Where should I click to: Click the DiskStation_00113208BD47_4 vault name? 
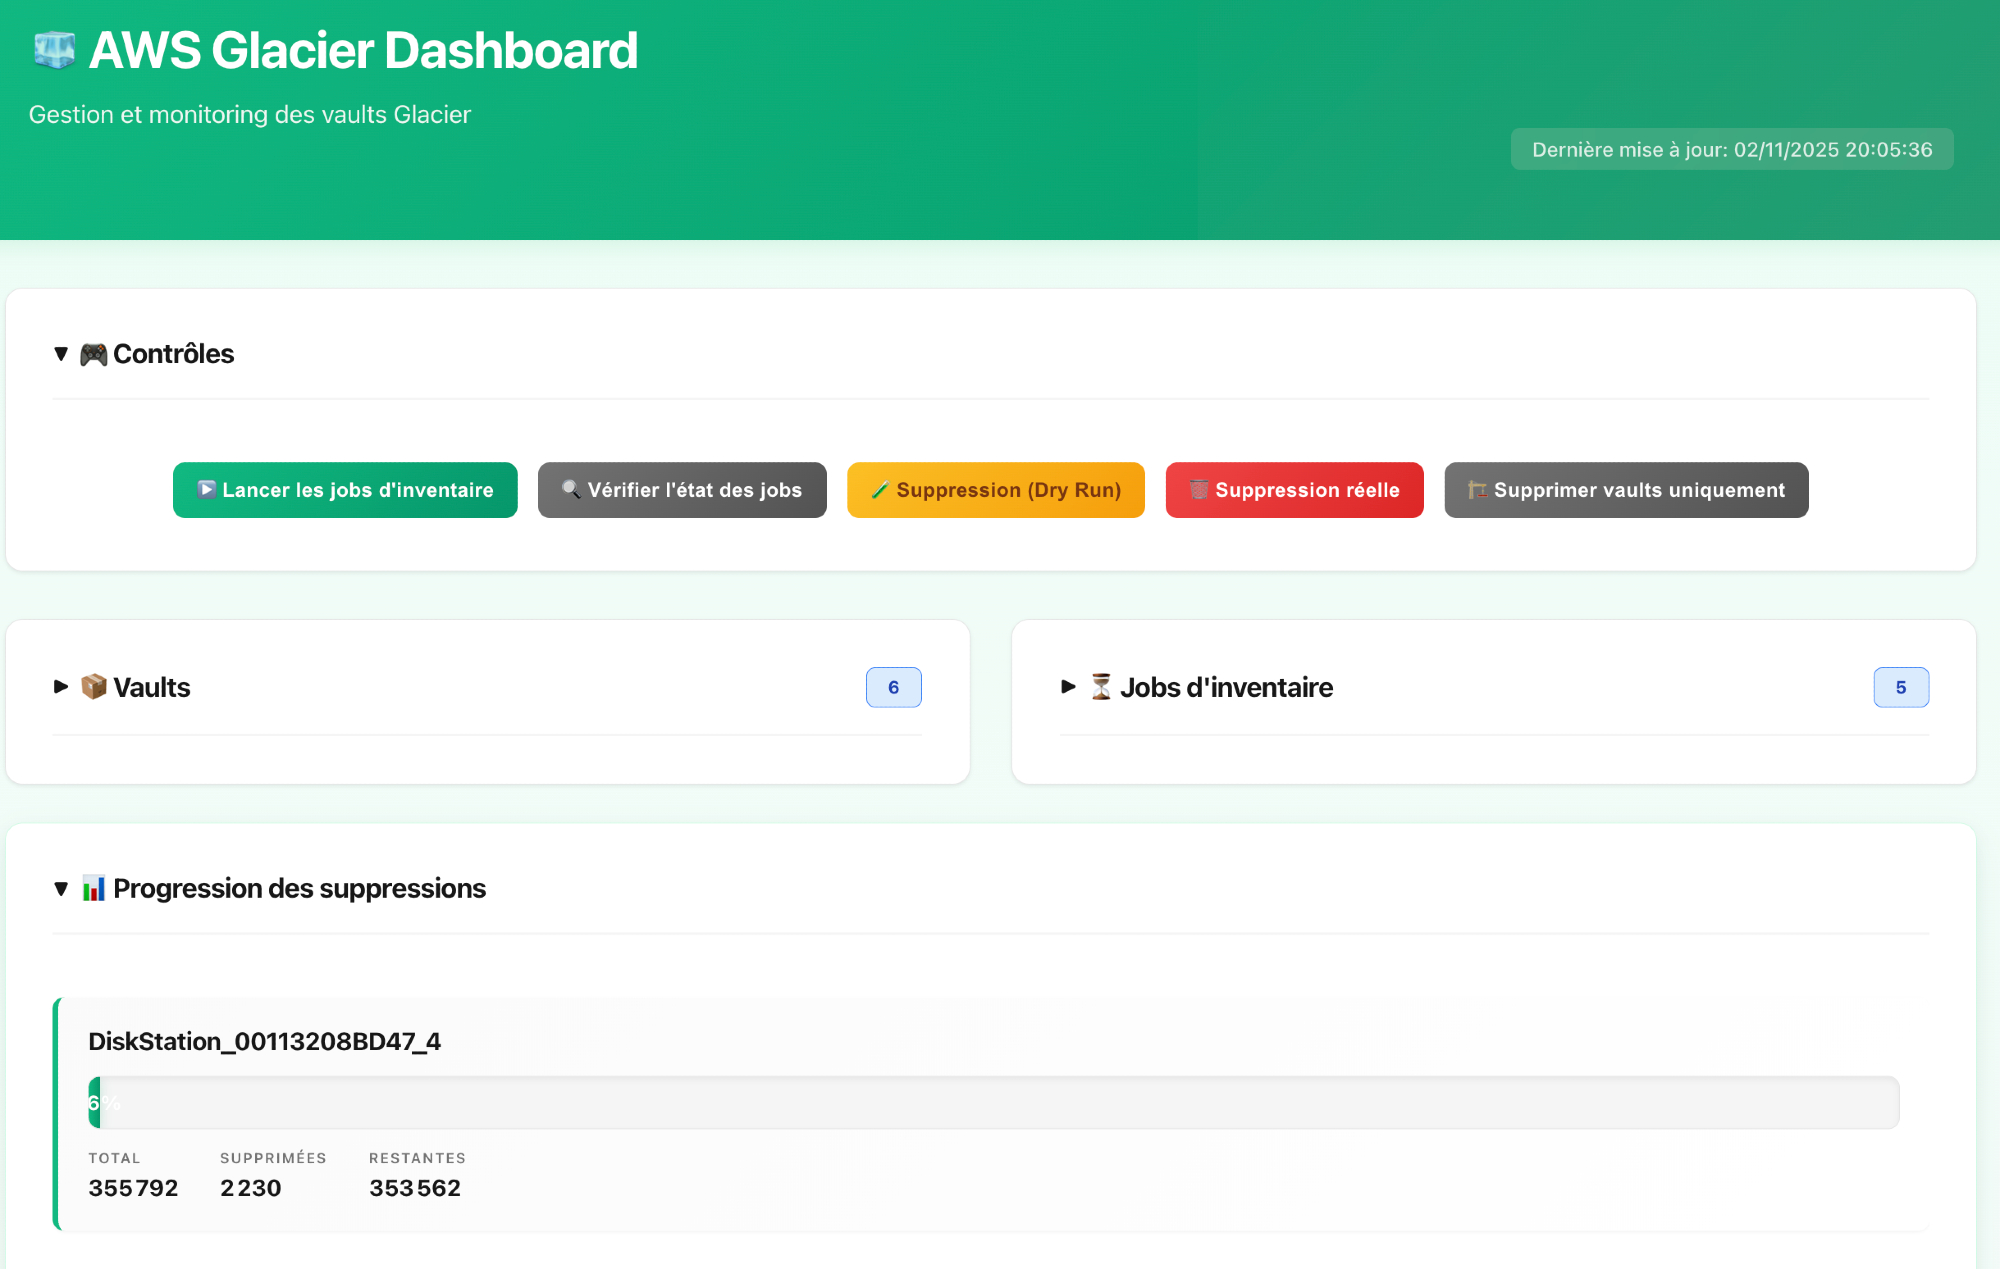pyautogui.click(x=264, y=1041)
